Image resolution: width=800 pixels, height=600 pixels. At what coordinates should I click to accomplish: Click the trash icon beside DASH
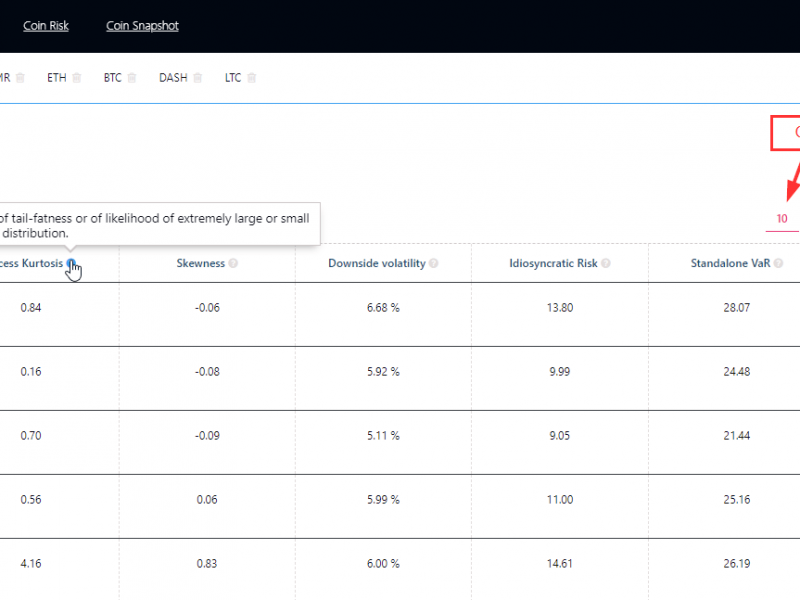(x=198, y=78)
